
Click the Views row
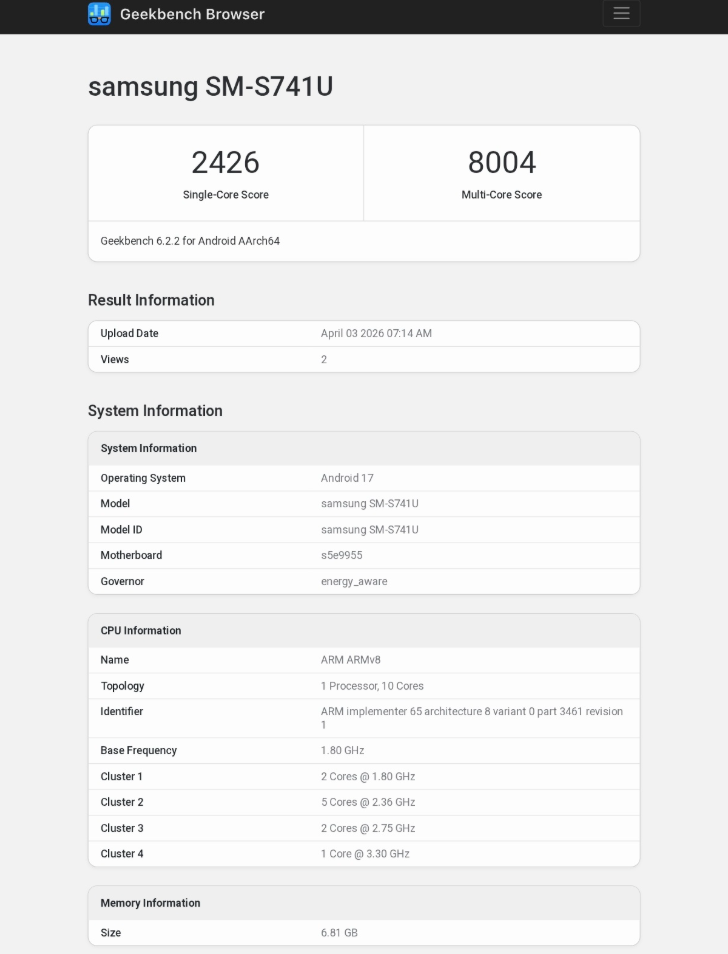pos(364,360)
